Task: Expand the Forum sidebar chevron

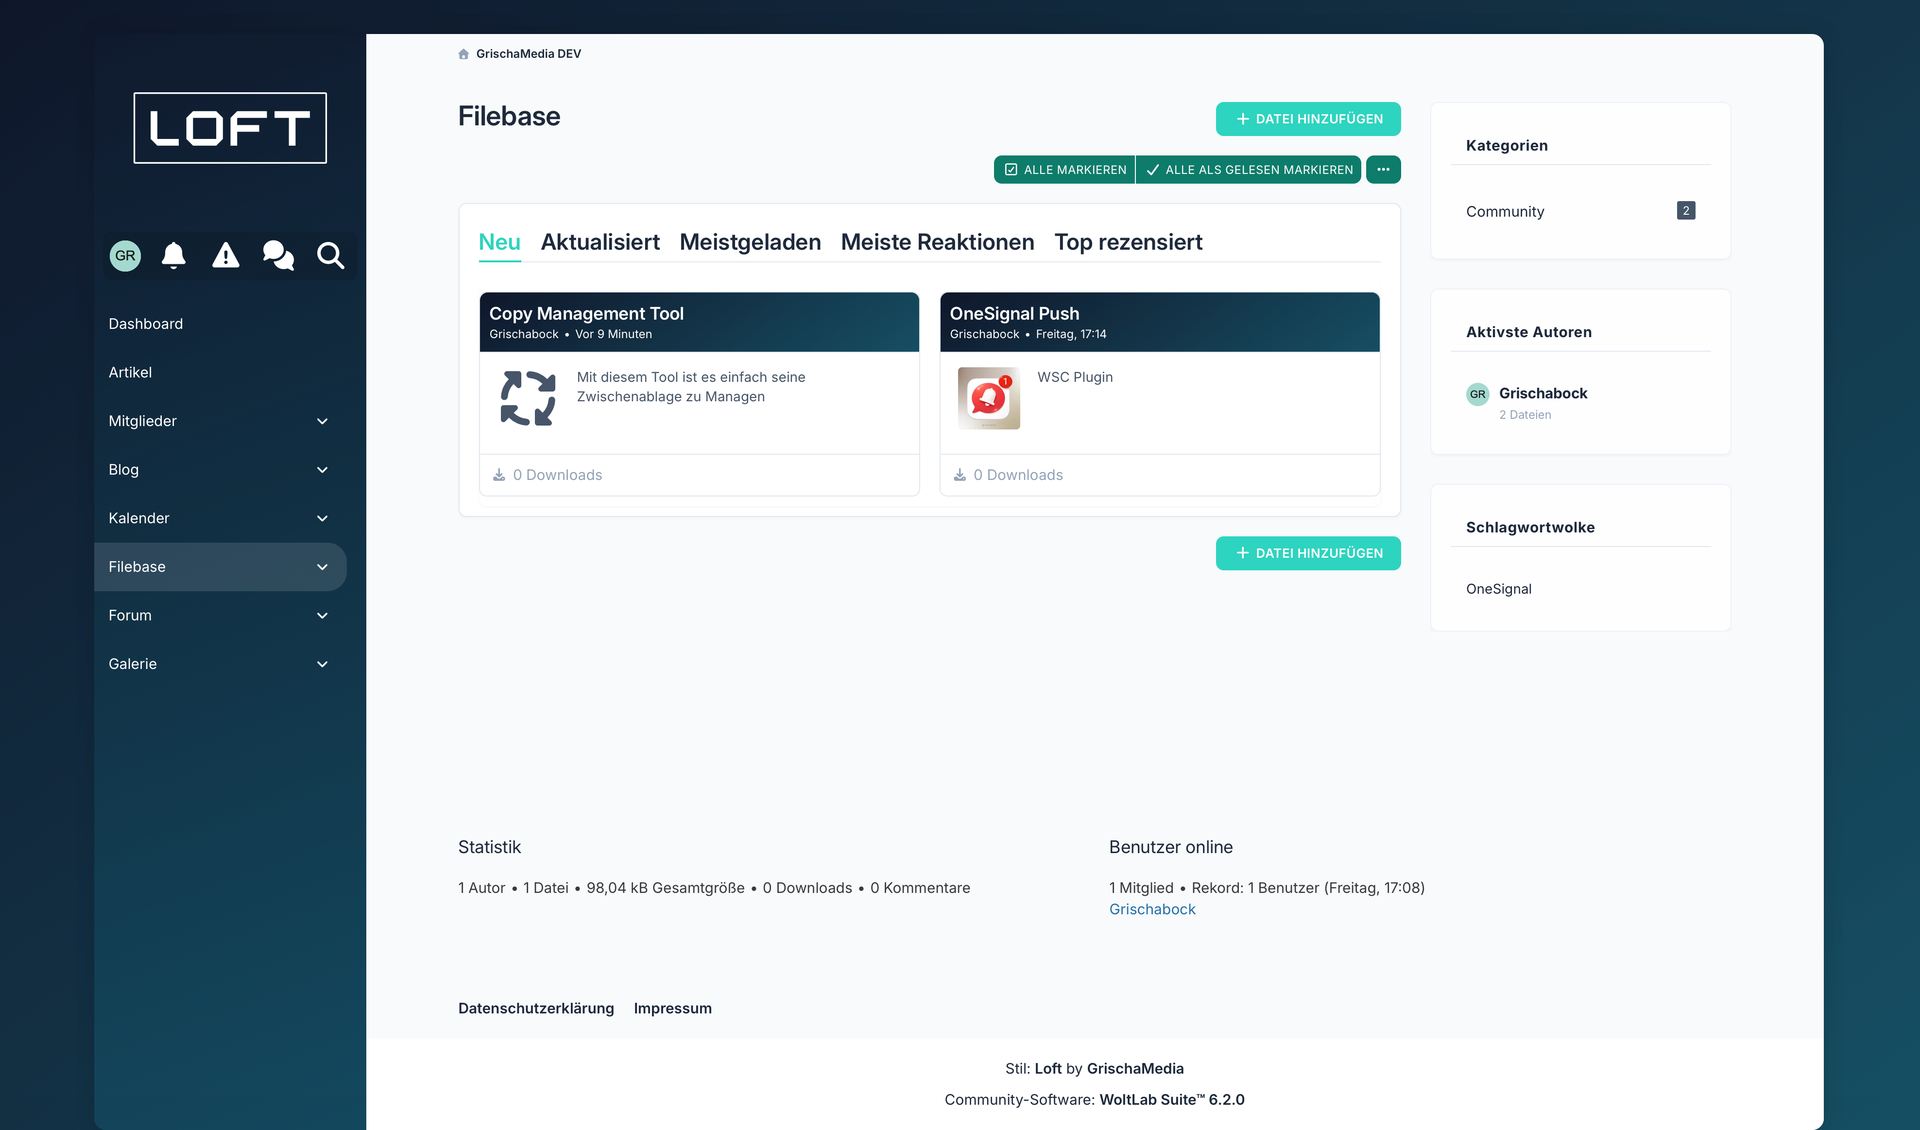Action: tap(322, 616)
